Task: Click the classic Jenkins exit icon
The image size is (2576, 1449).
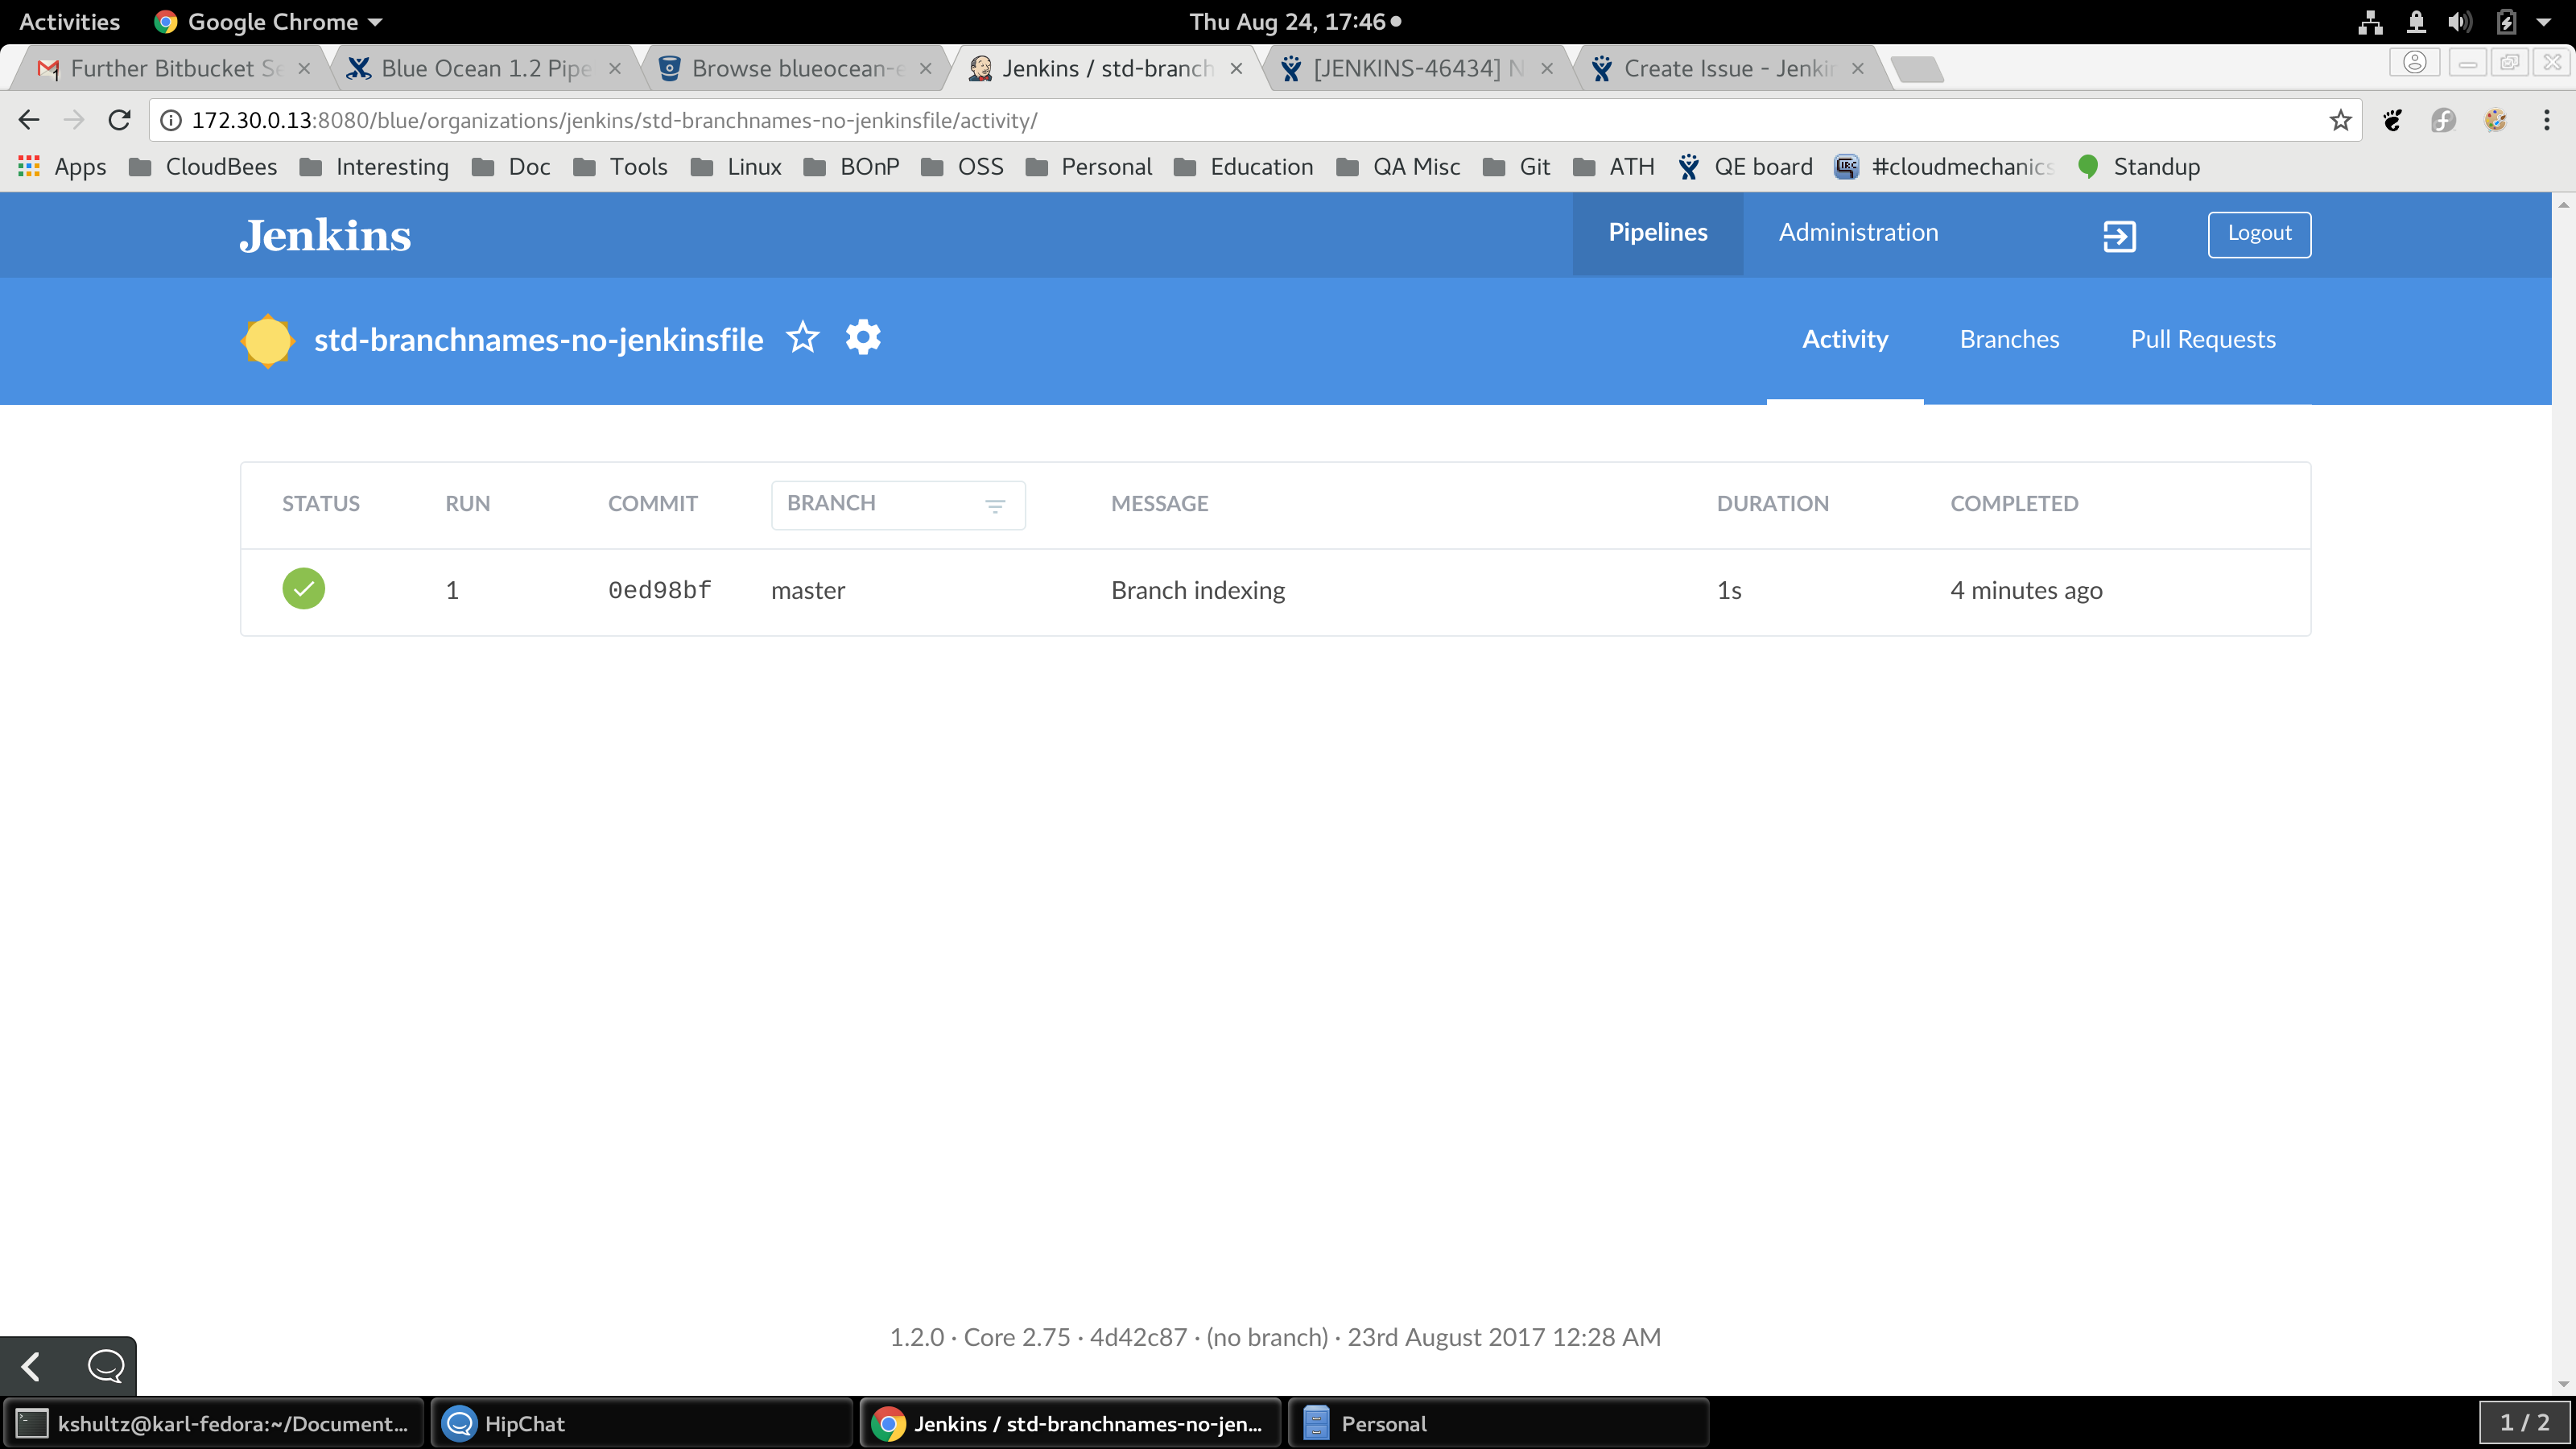Action: click(x=2119, y=236)
